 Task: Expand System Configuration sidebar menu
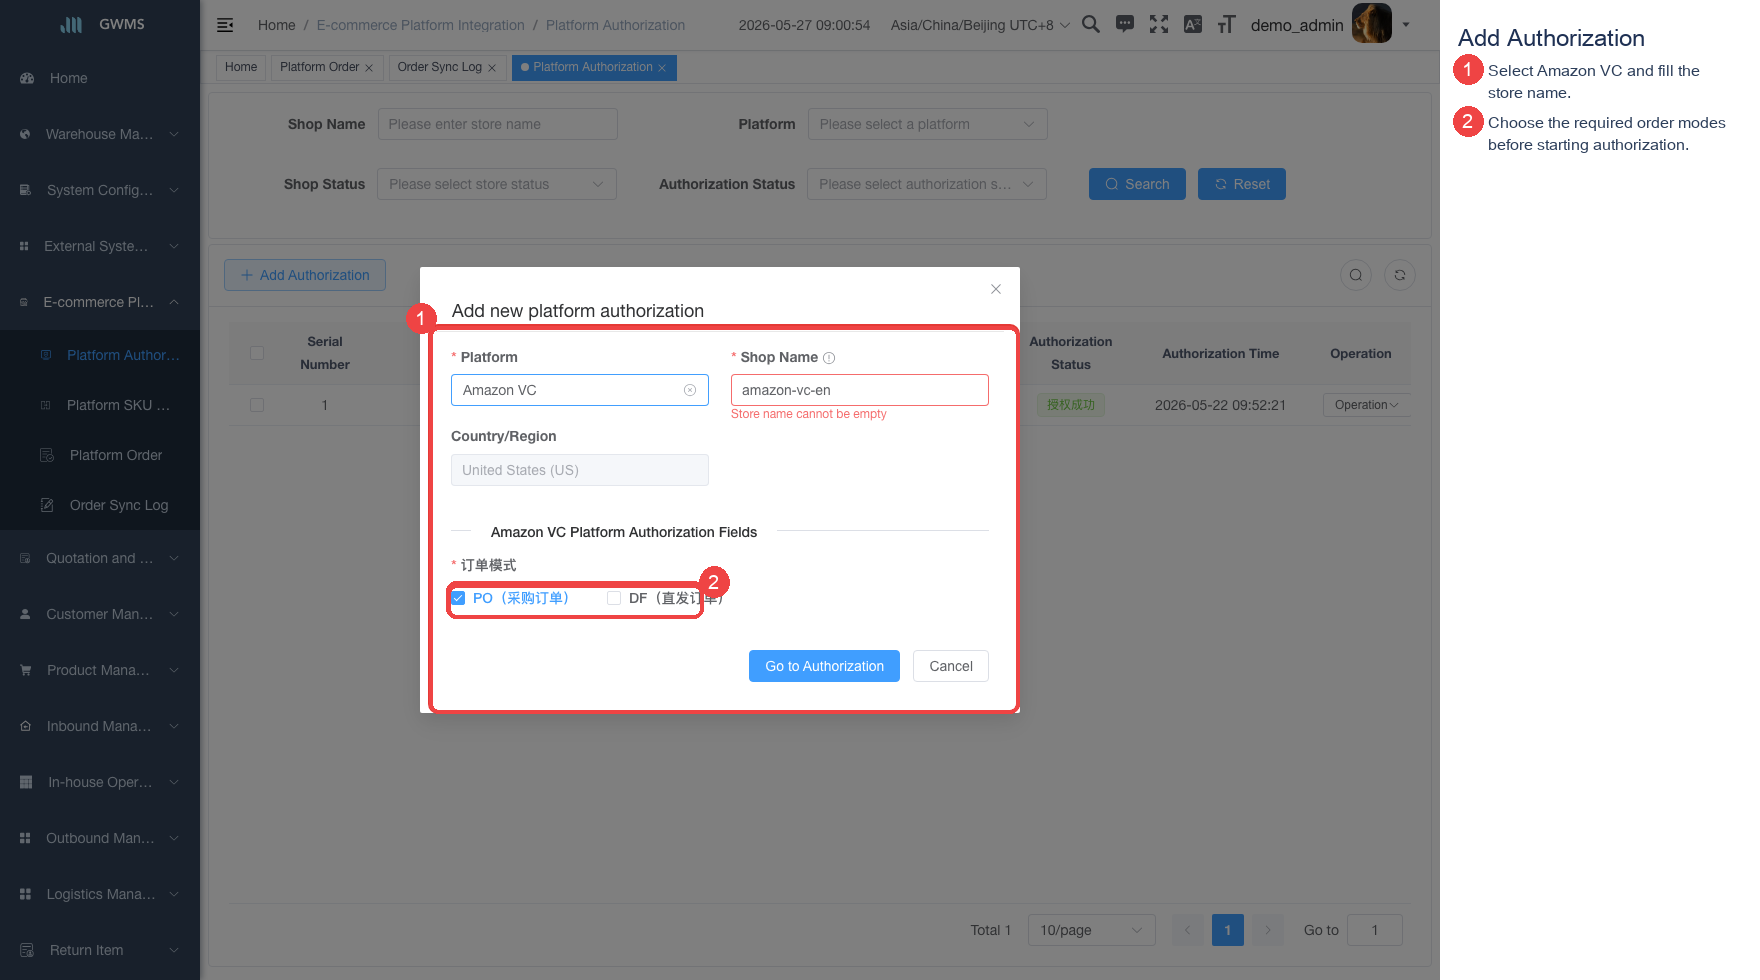[x=100, y=190]
